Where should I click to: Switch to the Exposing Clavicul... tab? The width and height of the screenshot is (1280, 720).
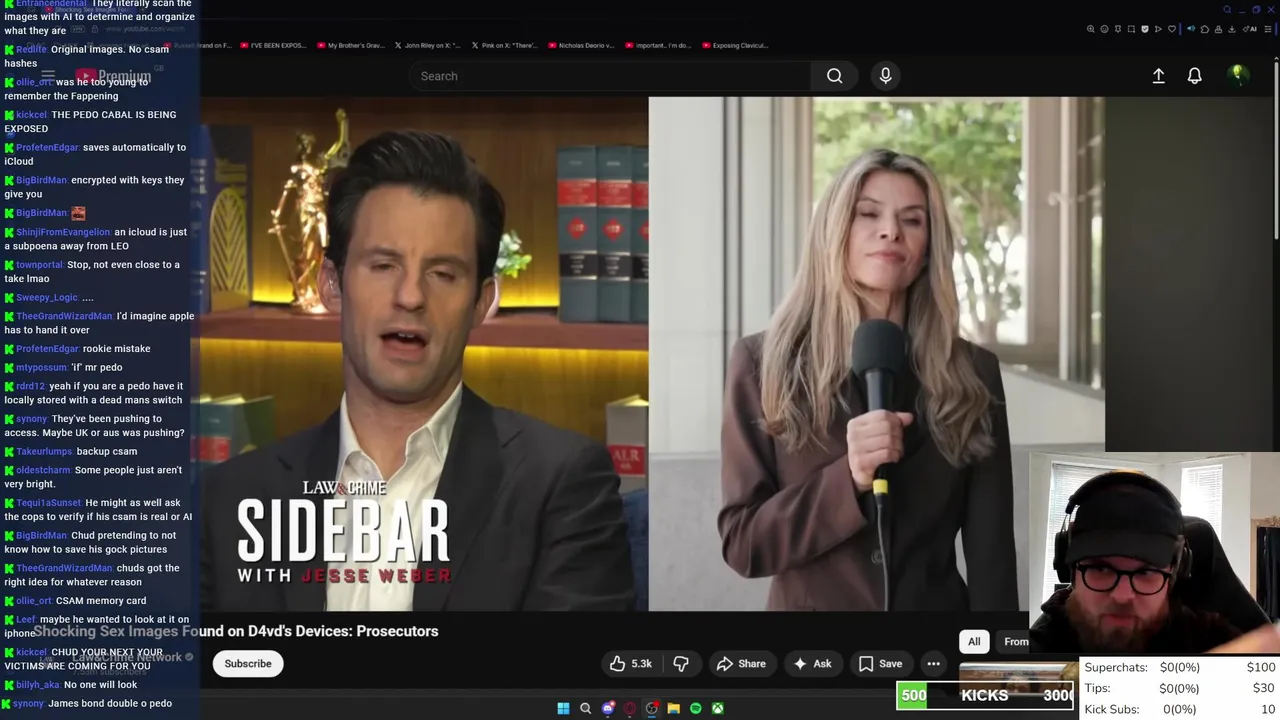point(735,45)
